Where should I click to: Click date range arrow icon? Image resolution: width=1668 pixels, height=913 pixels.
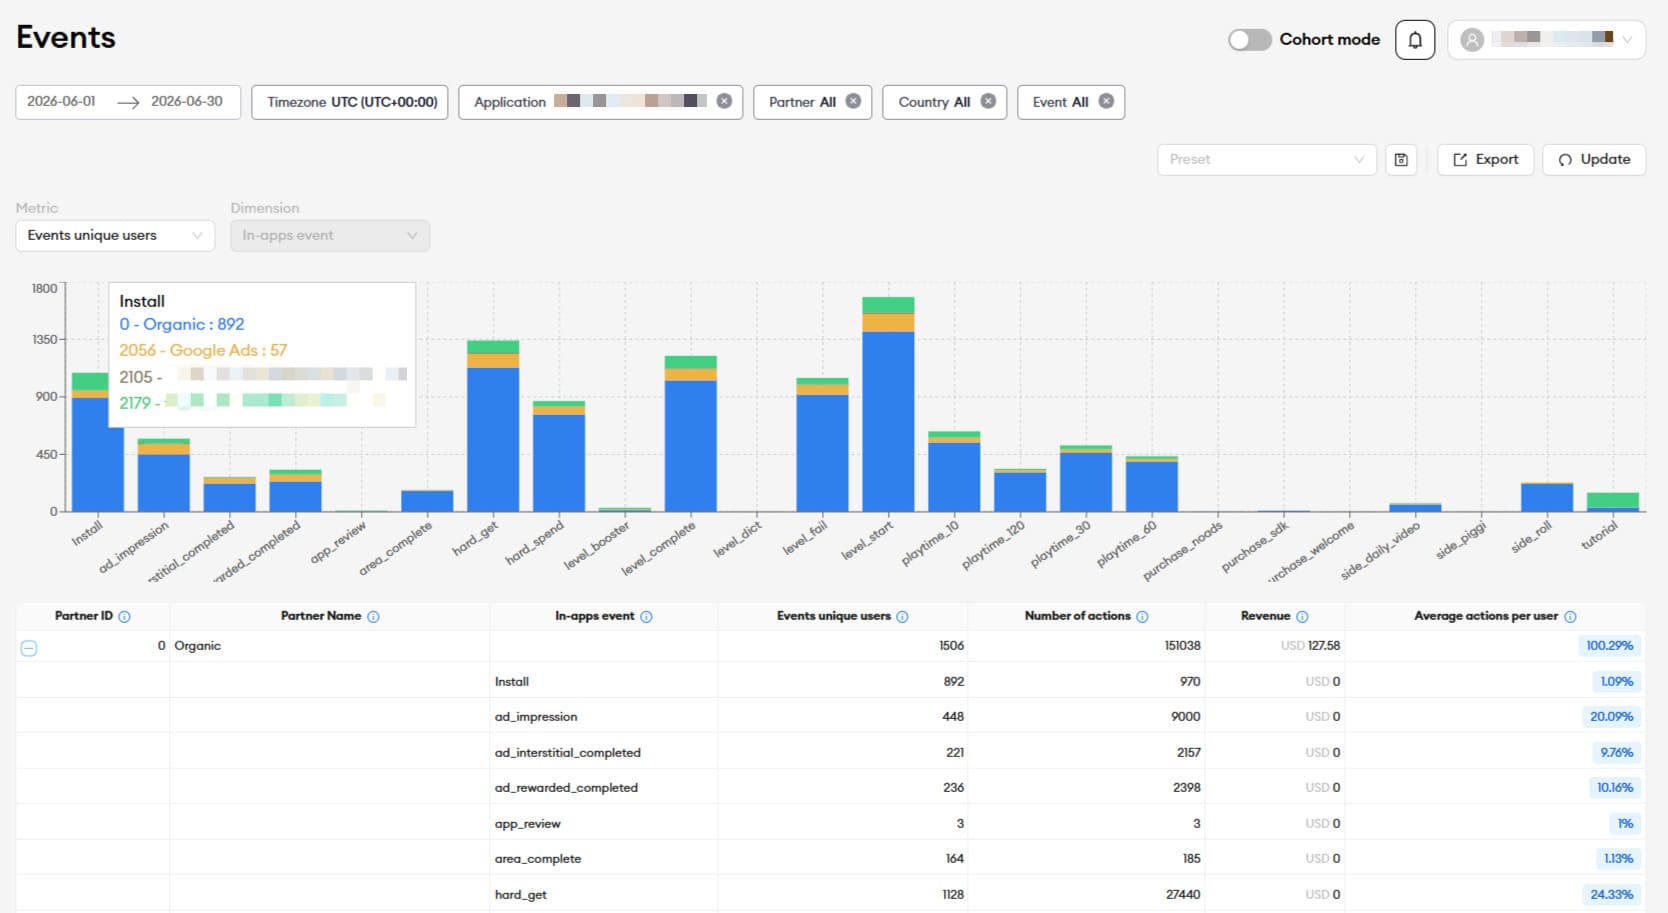click(x=128, y=102)
